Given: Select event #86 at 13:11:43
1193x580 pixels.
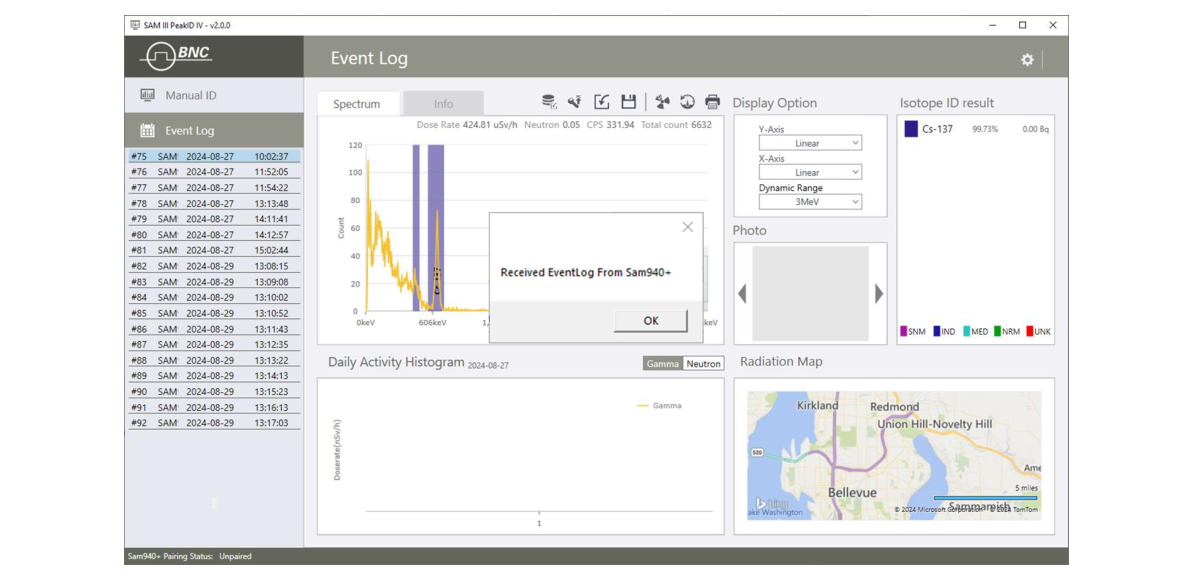Looking at the screenshot, I should (214, 329).
